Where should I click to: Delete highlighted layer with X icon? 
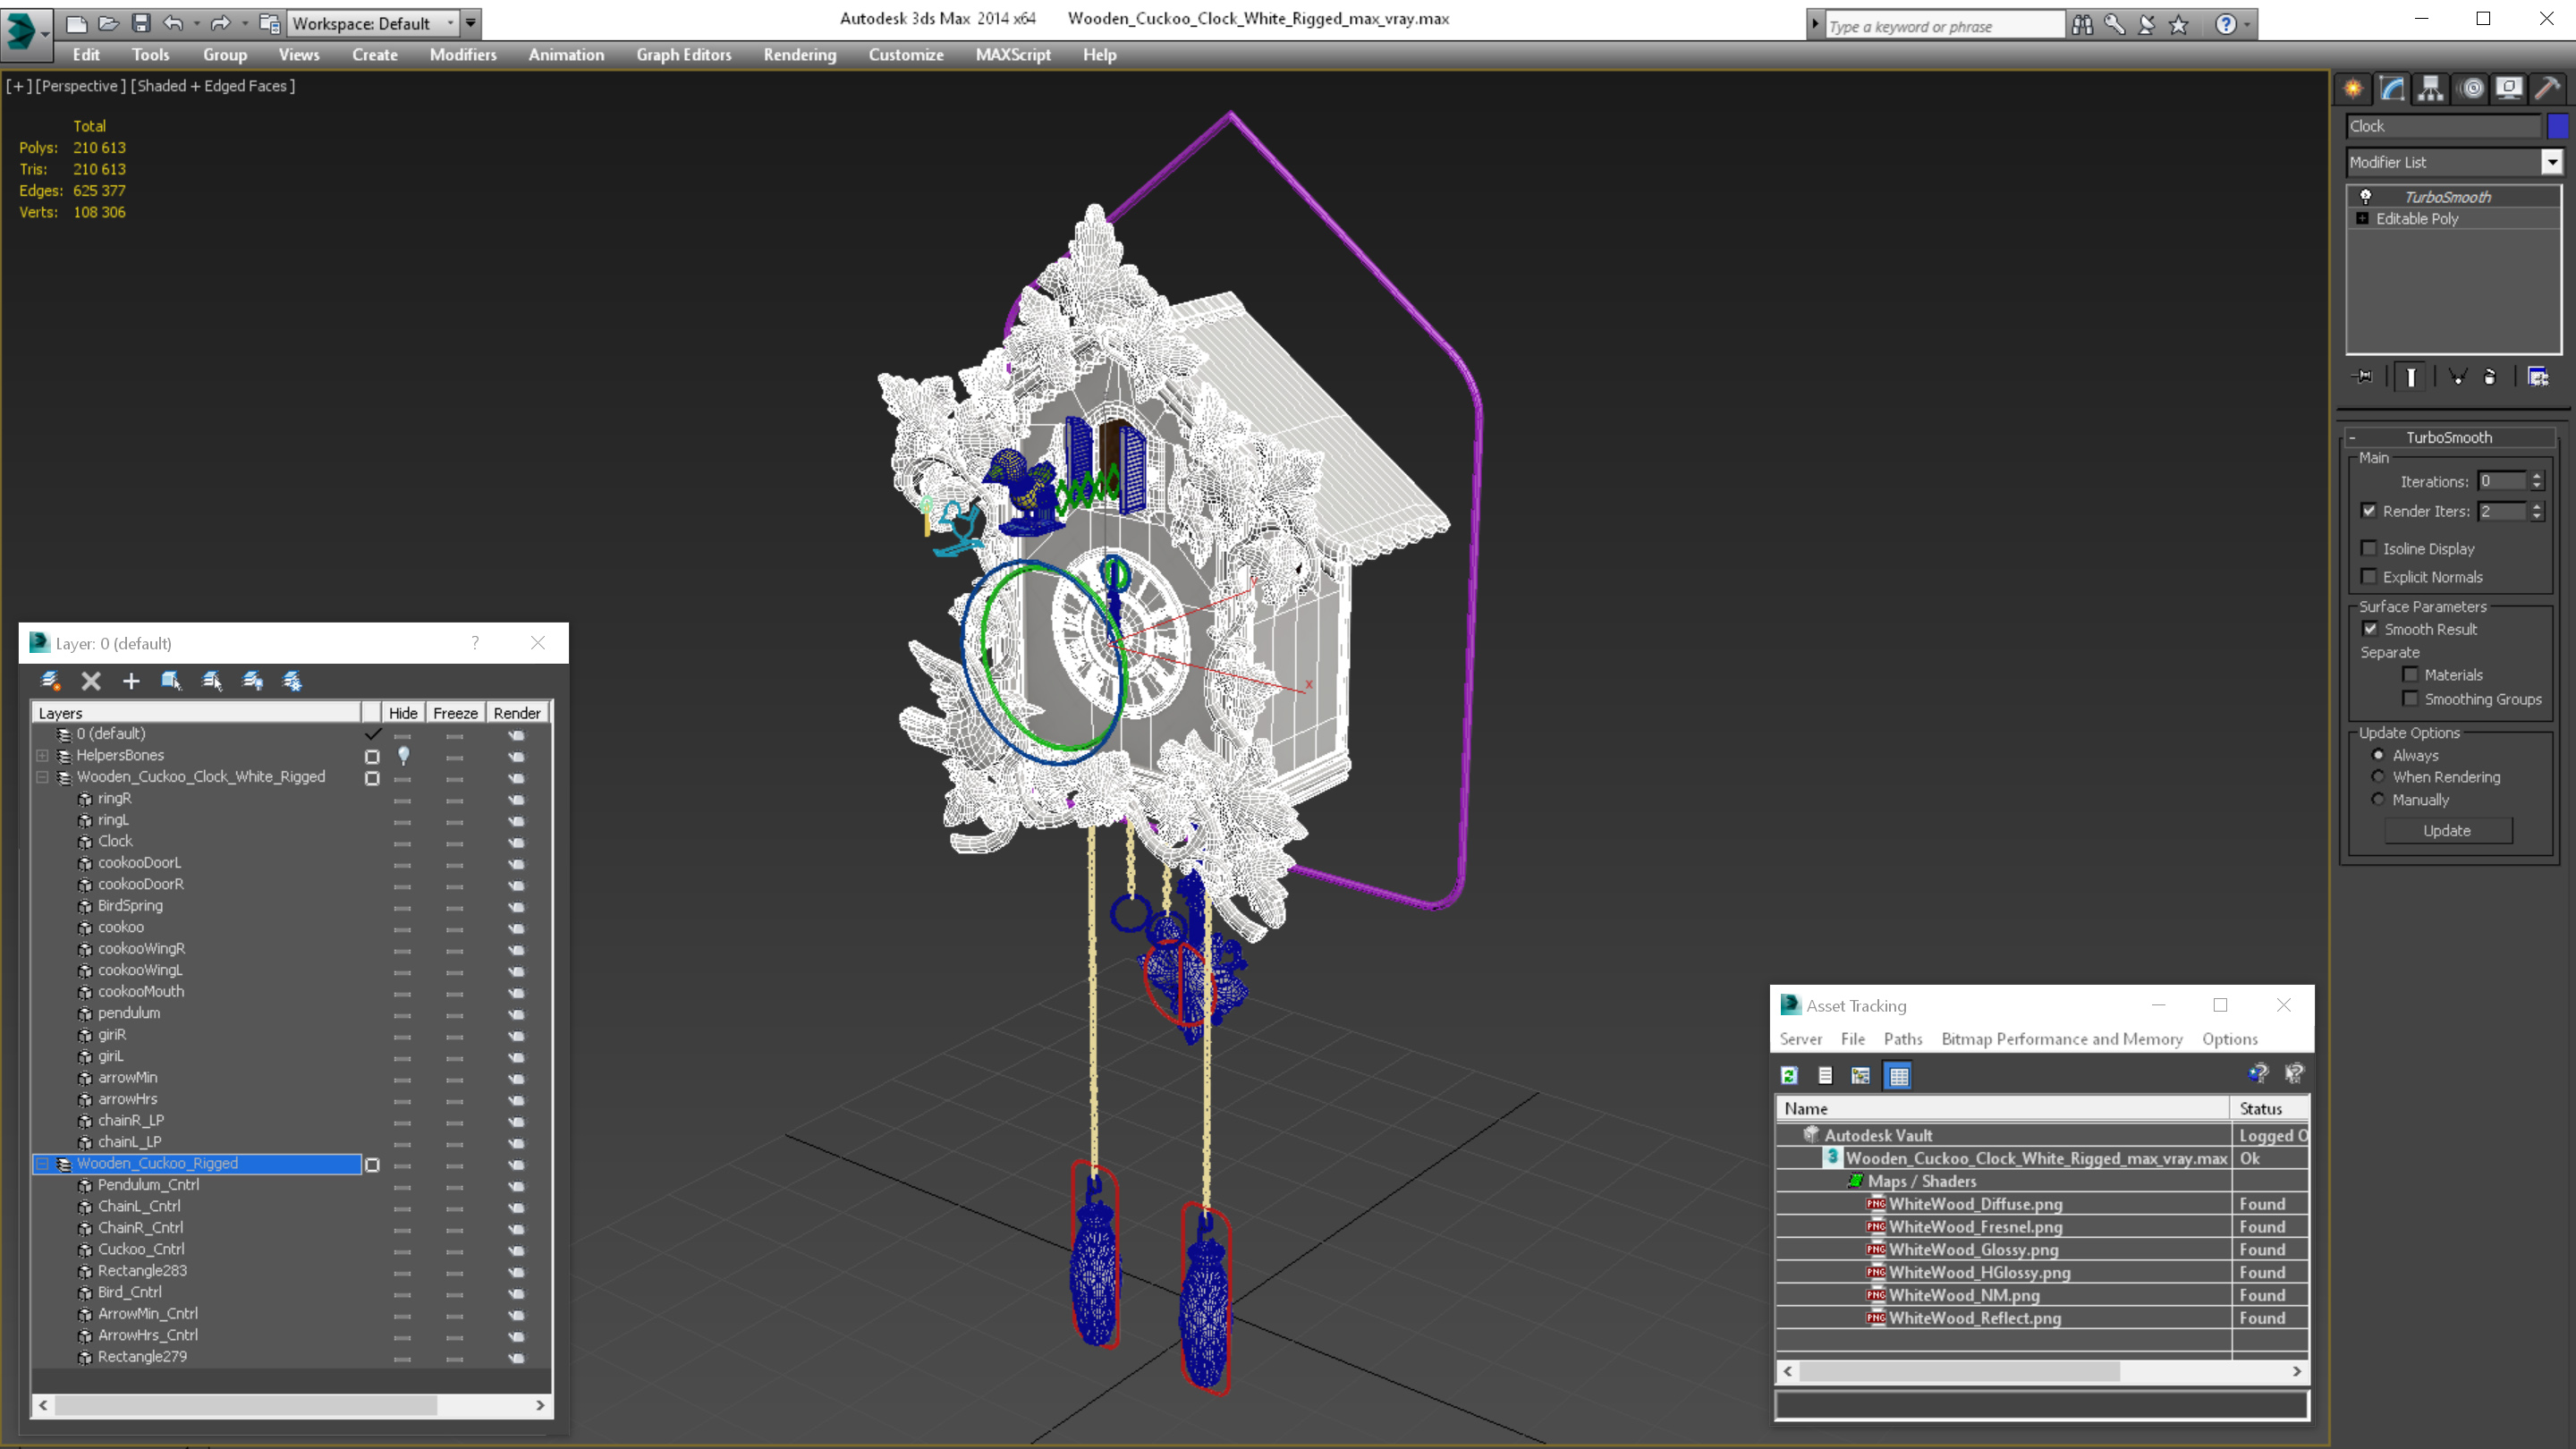click(x=91, y=681)
